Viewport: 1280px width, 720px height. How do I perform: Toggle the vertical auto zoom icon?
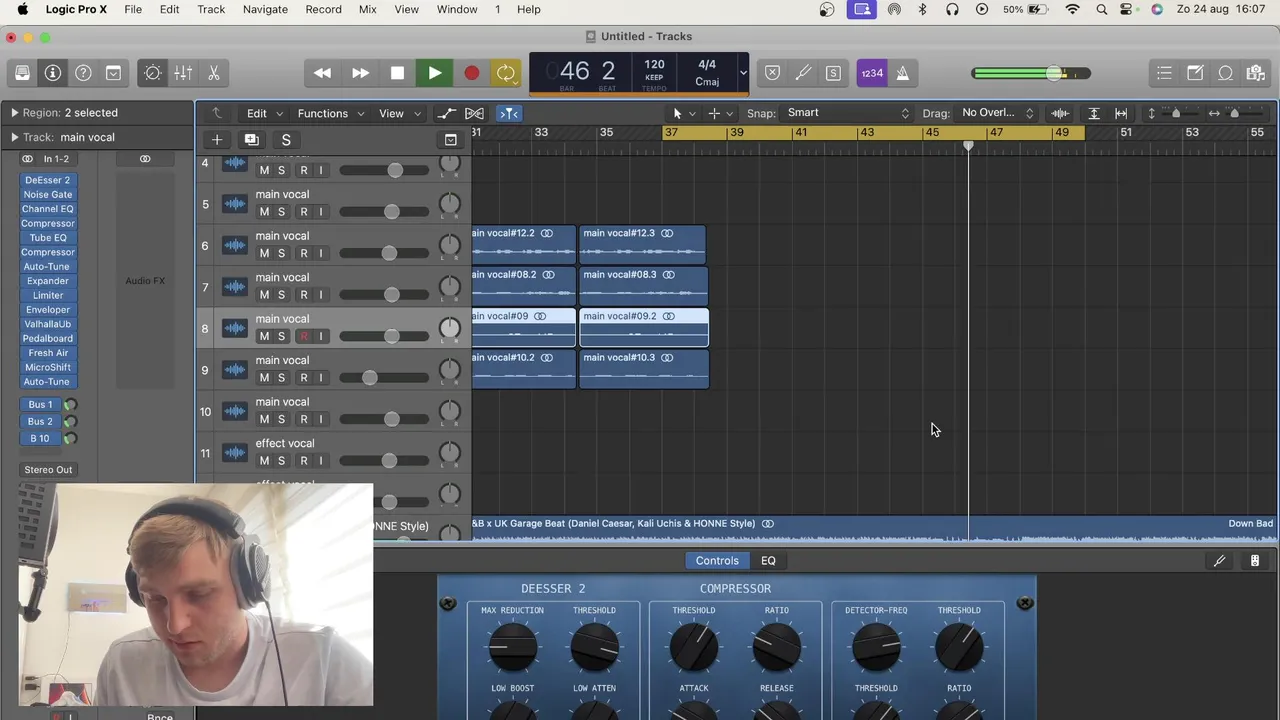(x=1094, y=113)
